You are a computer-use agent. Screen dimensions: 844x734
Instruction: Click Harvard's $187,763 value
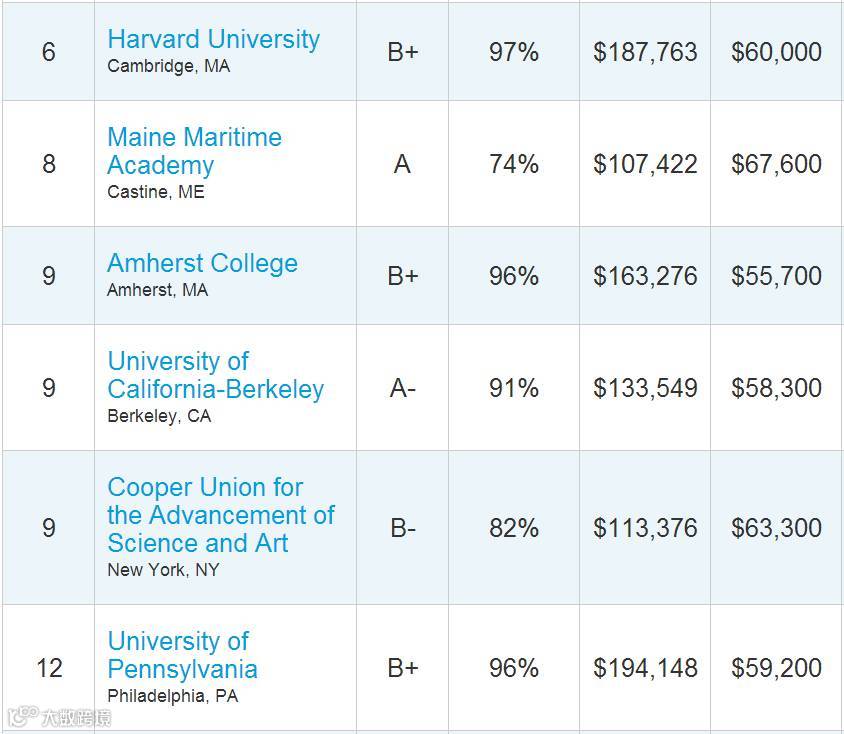pos(645,52)
